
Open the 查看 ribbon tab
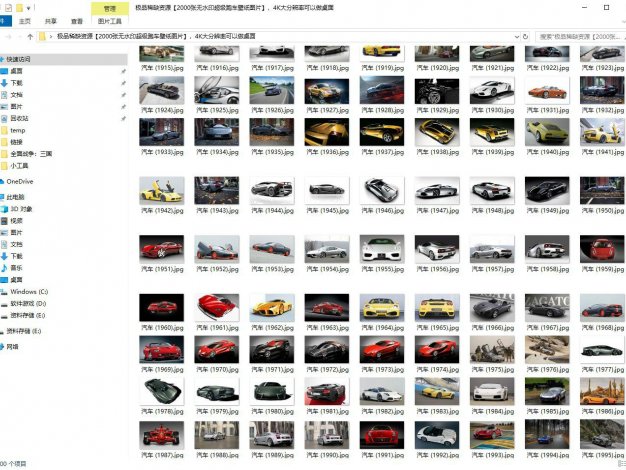78,20
